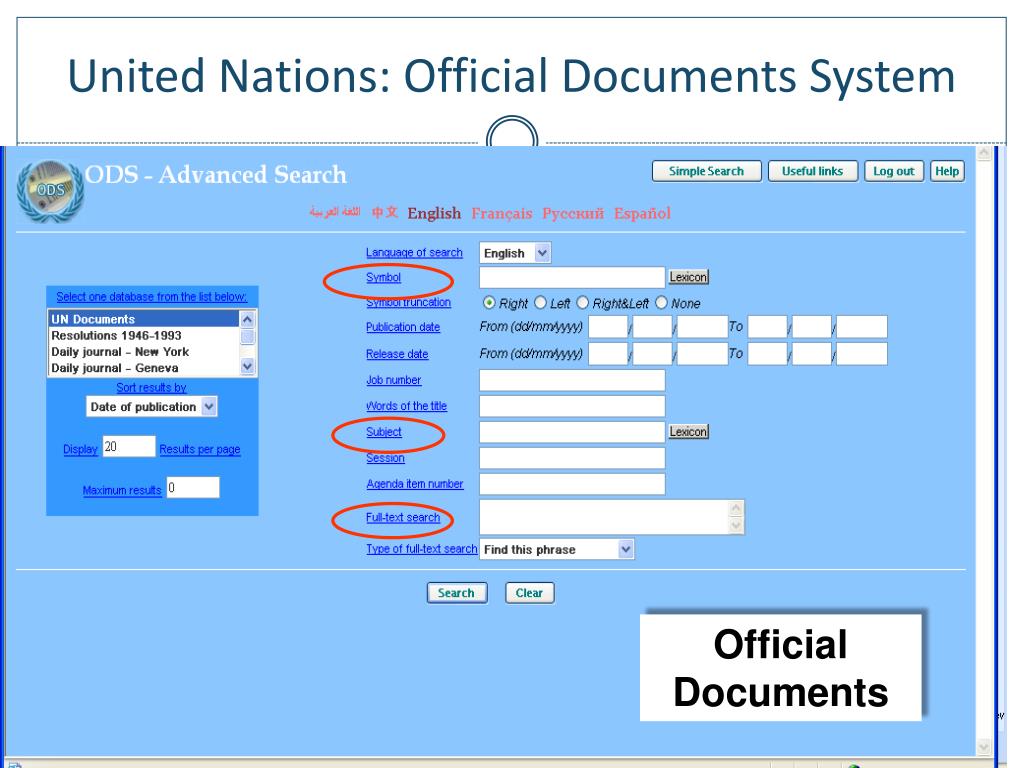1024x768 pixels.
Task: Open Useful links page
Action: [x=812, y=171]
